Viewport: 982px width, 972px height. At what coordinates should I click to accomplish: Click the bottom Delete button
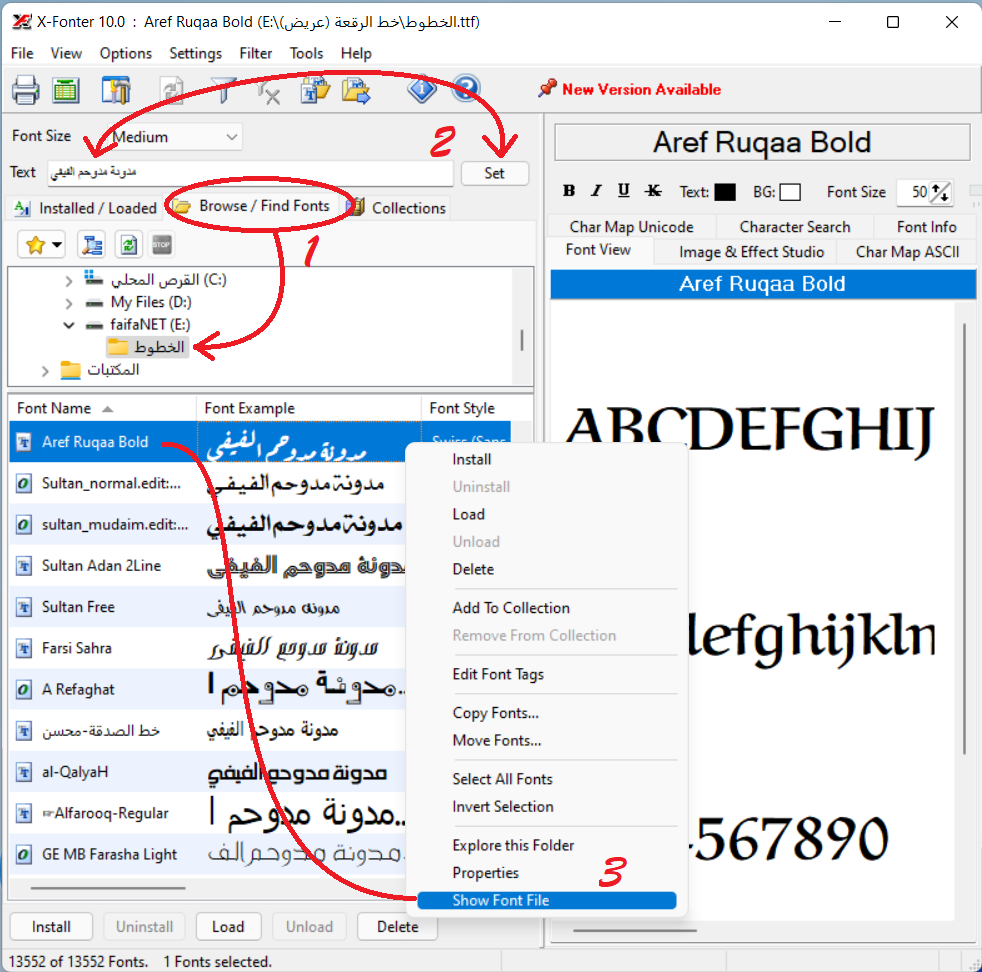(397, 926)
